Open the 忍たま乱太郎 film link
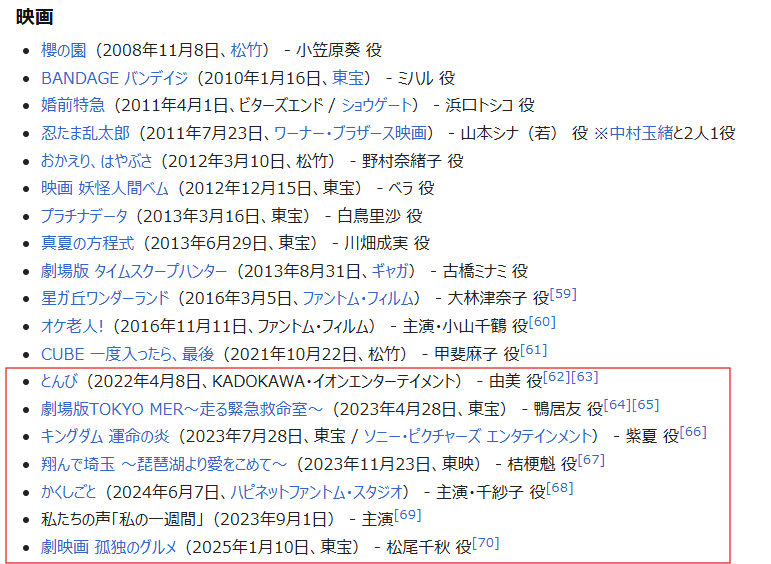This screenshot has height=564, width=771. pos(85,133)
